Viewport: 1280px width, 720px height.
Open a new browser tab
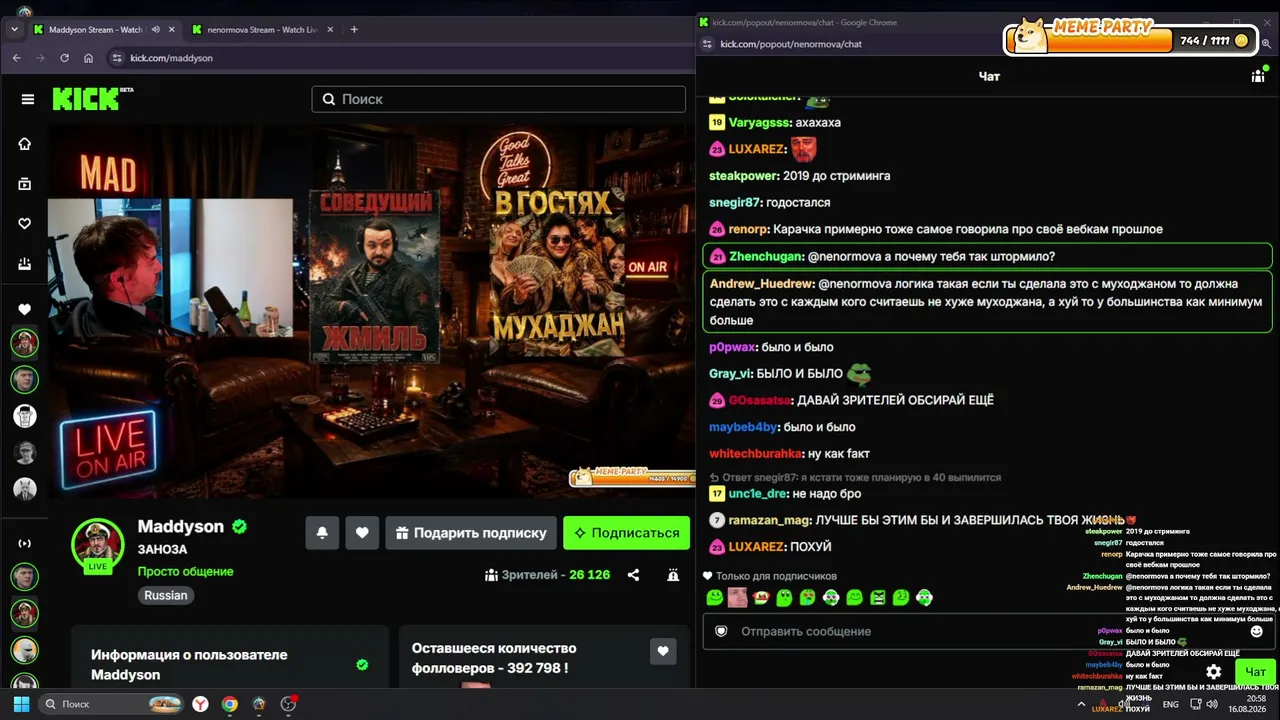(354, 30)
